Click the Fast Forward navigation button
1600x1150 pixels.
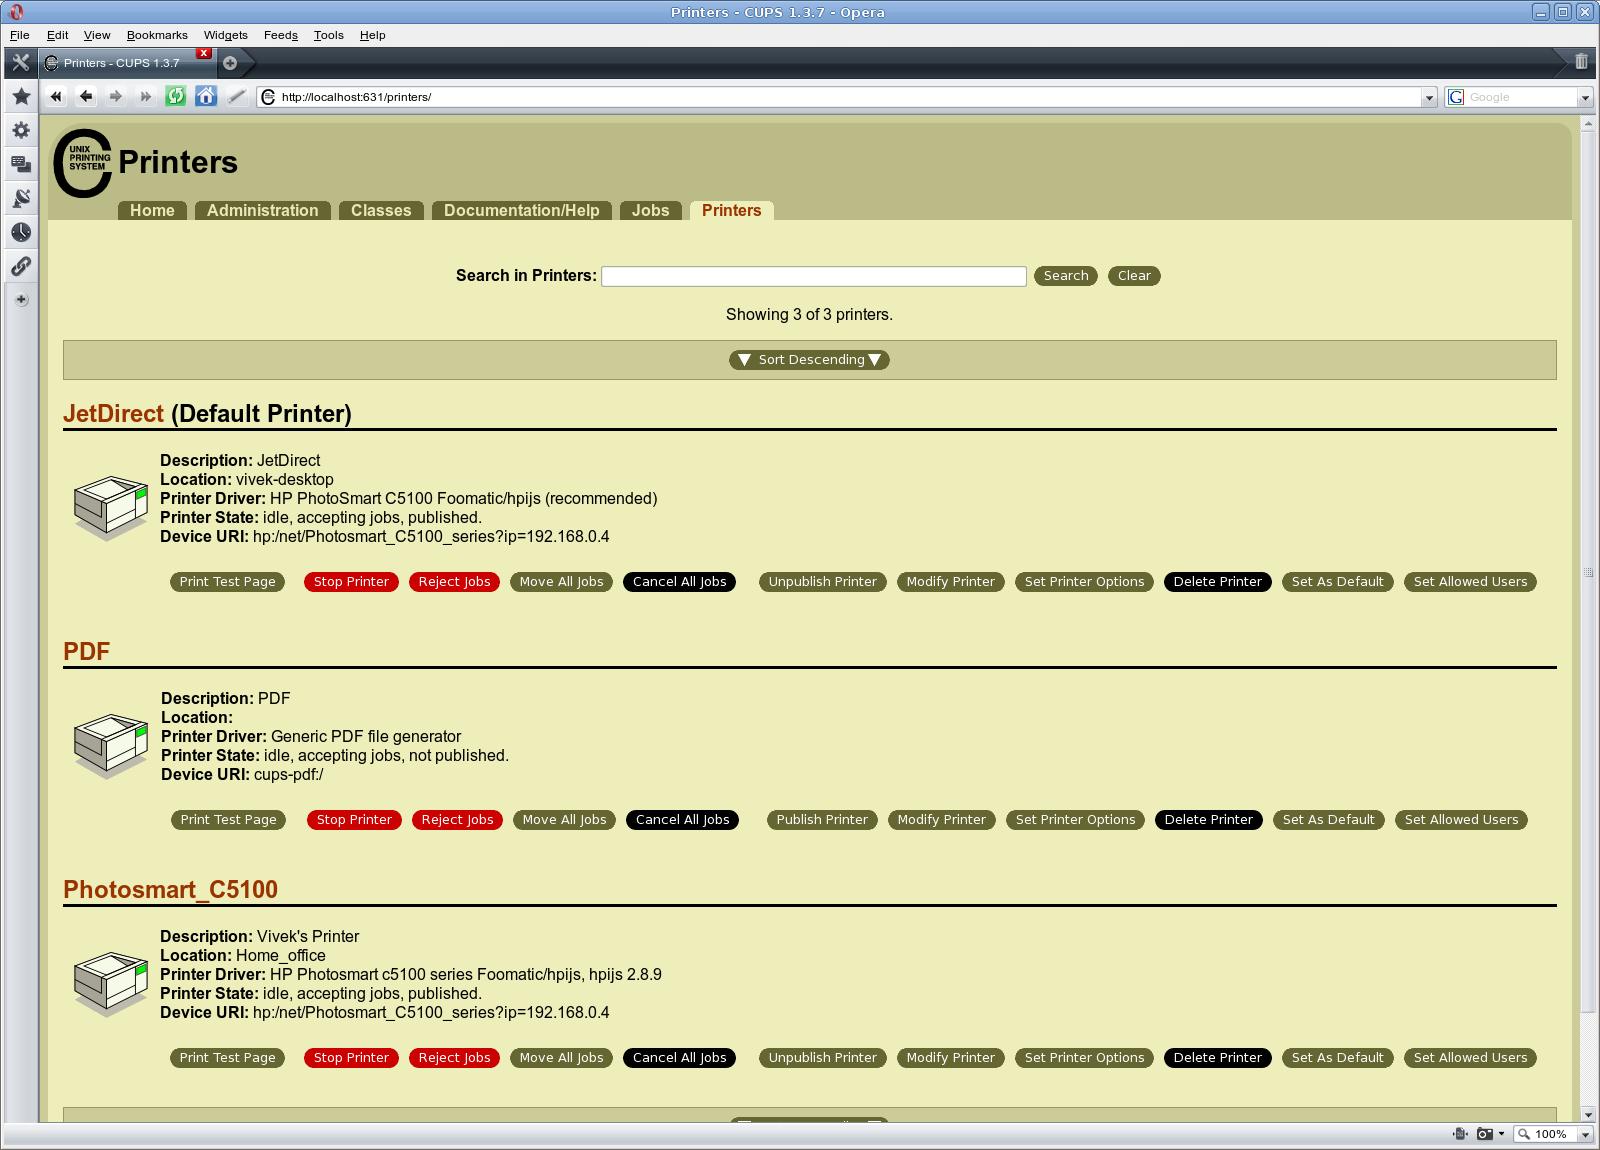pos(146,97)
